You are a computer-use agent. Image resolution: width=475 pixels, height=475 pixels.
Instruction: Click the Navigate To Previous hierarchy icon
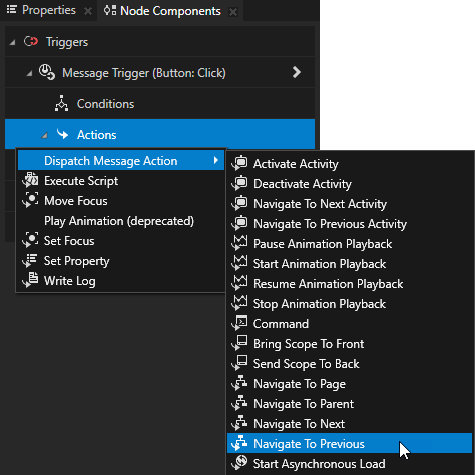(240, 443)
